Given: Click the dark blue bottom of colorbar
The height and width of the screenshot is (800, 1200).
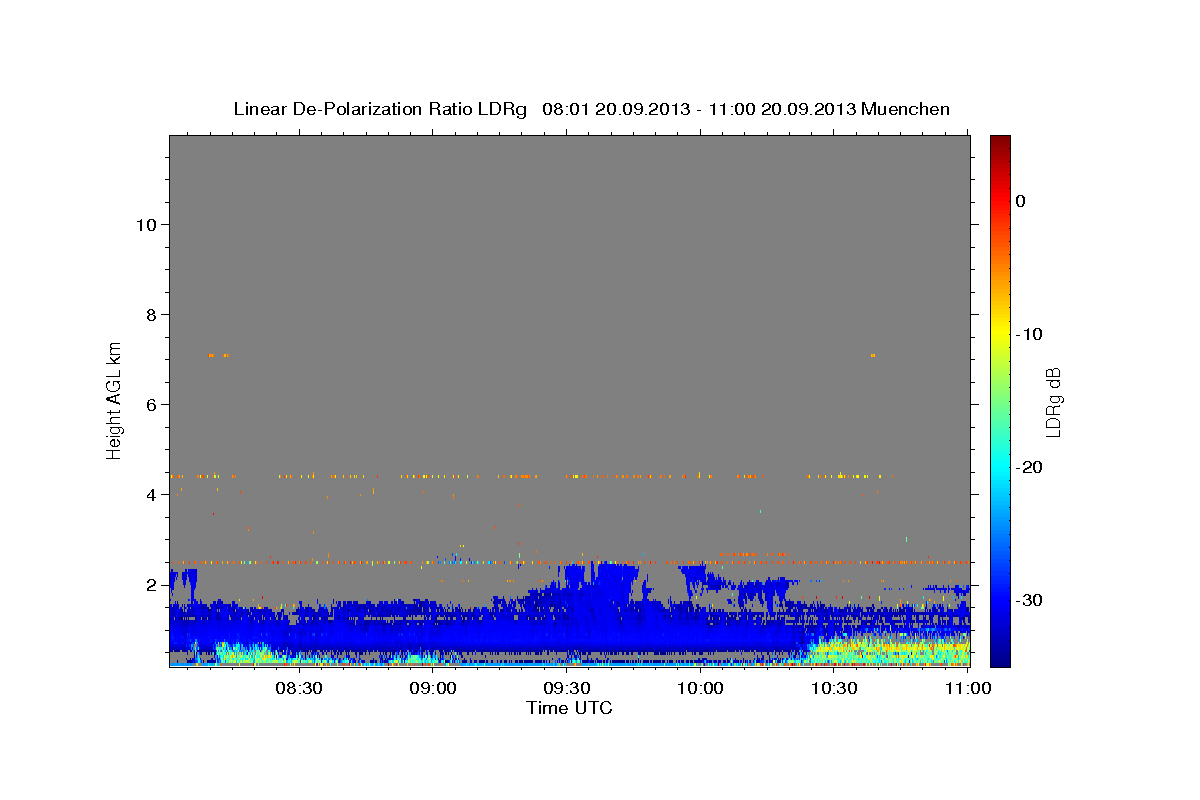Looking at the screenshot, I should point(1000,660).
